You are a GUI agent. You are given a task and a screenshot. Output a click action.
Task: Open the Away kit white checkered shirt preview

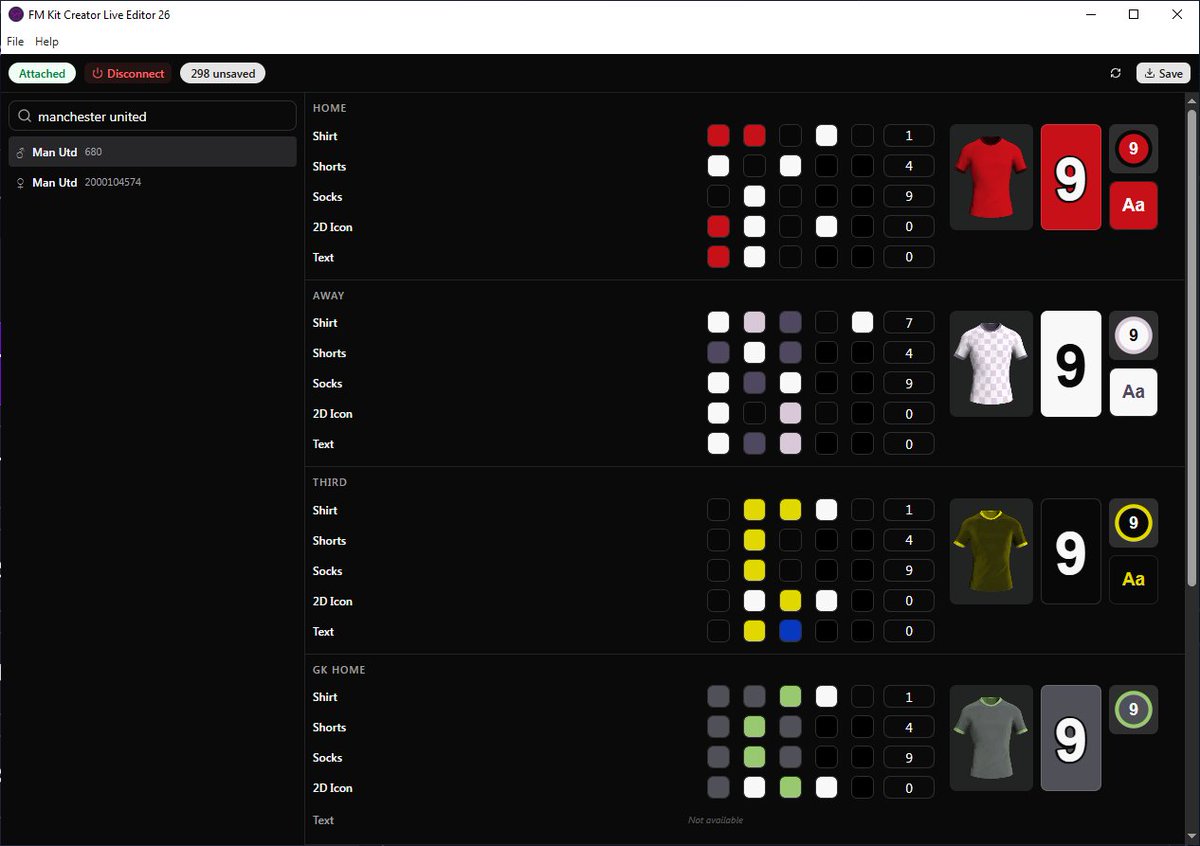pyautogui.click(x=991, y=364)
